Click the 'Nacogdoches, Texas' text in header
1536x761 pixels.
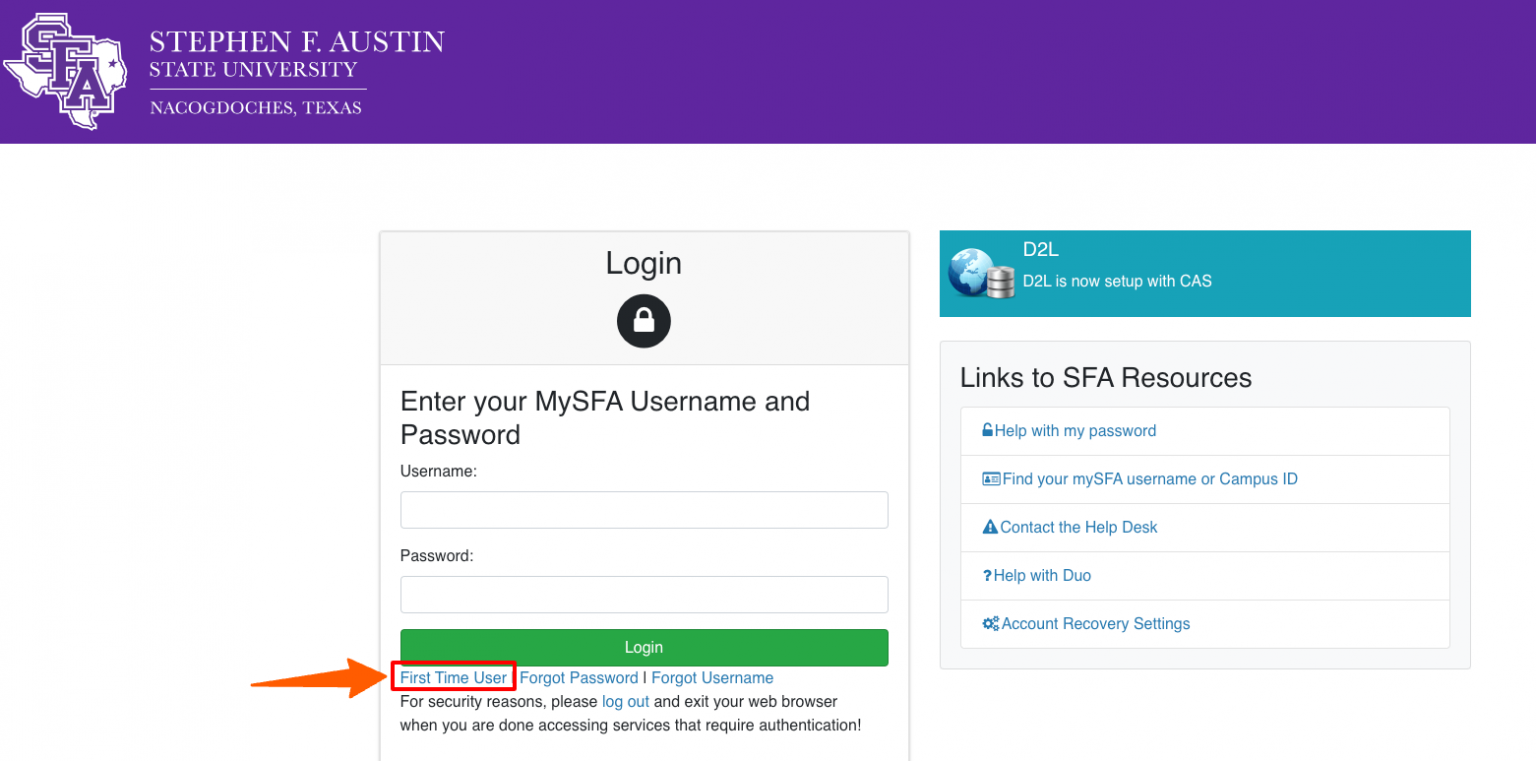coord(256,108)
